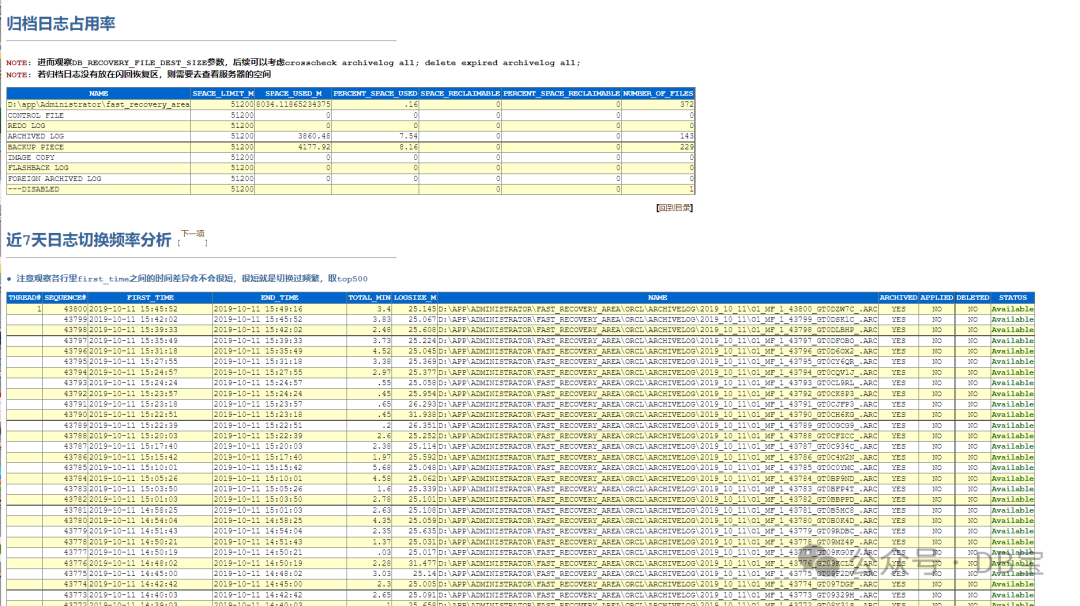Click the 229 number of files value
1080x606 pixels.
tap(687, 147)
